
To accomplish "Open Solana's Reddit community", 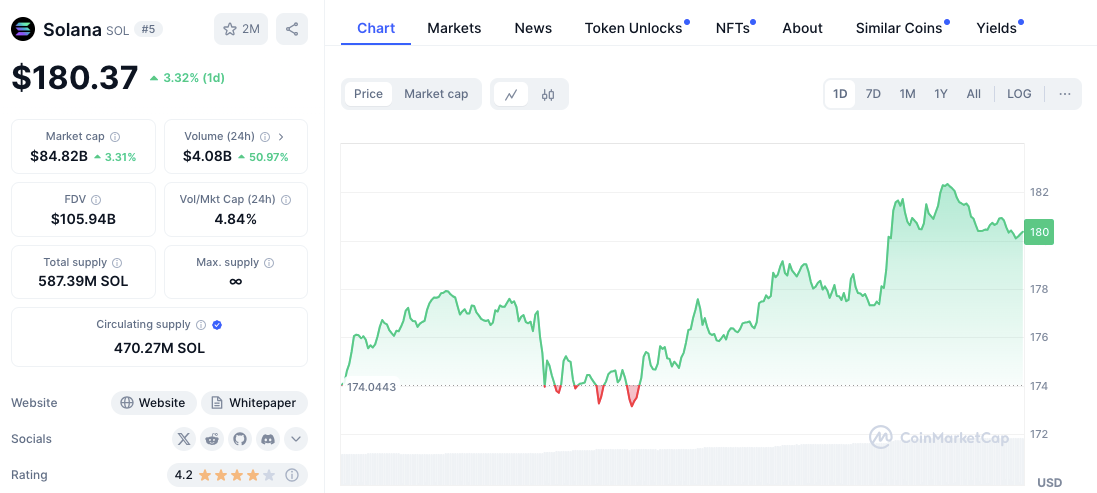I will (211, 439).
